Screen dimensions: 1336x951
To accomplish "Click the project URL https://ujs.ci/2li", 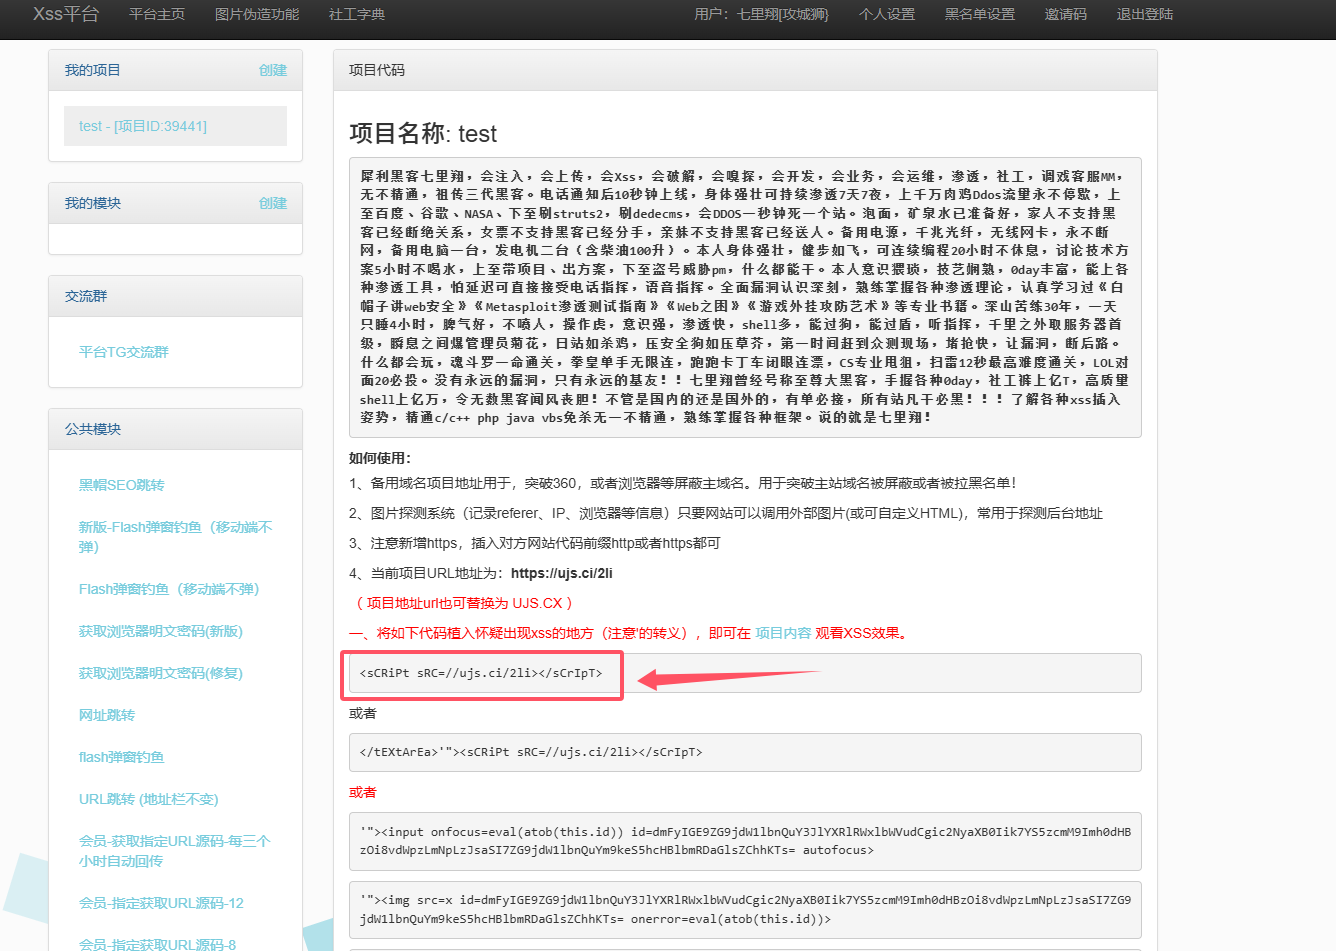I will (562, 573).
